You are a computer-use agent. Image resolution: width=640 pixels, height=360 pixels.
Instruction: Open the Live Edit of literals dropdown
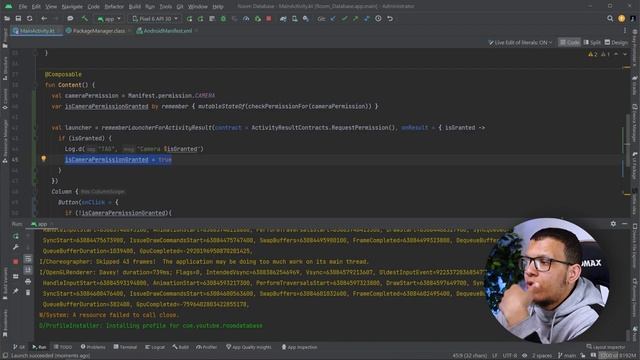coord(520,42)
